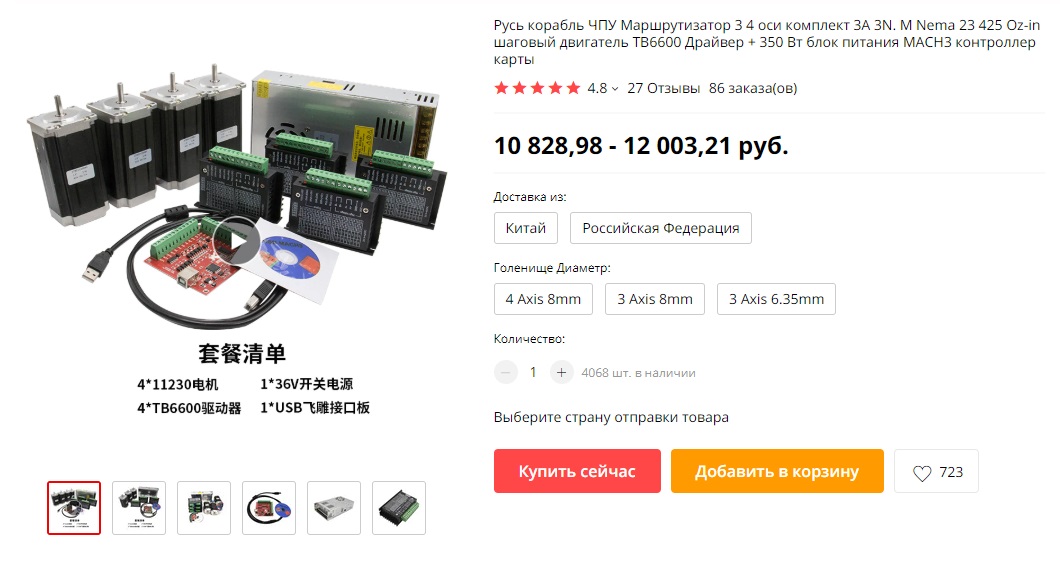Click the heart wishlist icon showing 723
1060x568 pixels.
tap(936, 471)
